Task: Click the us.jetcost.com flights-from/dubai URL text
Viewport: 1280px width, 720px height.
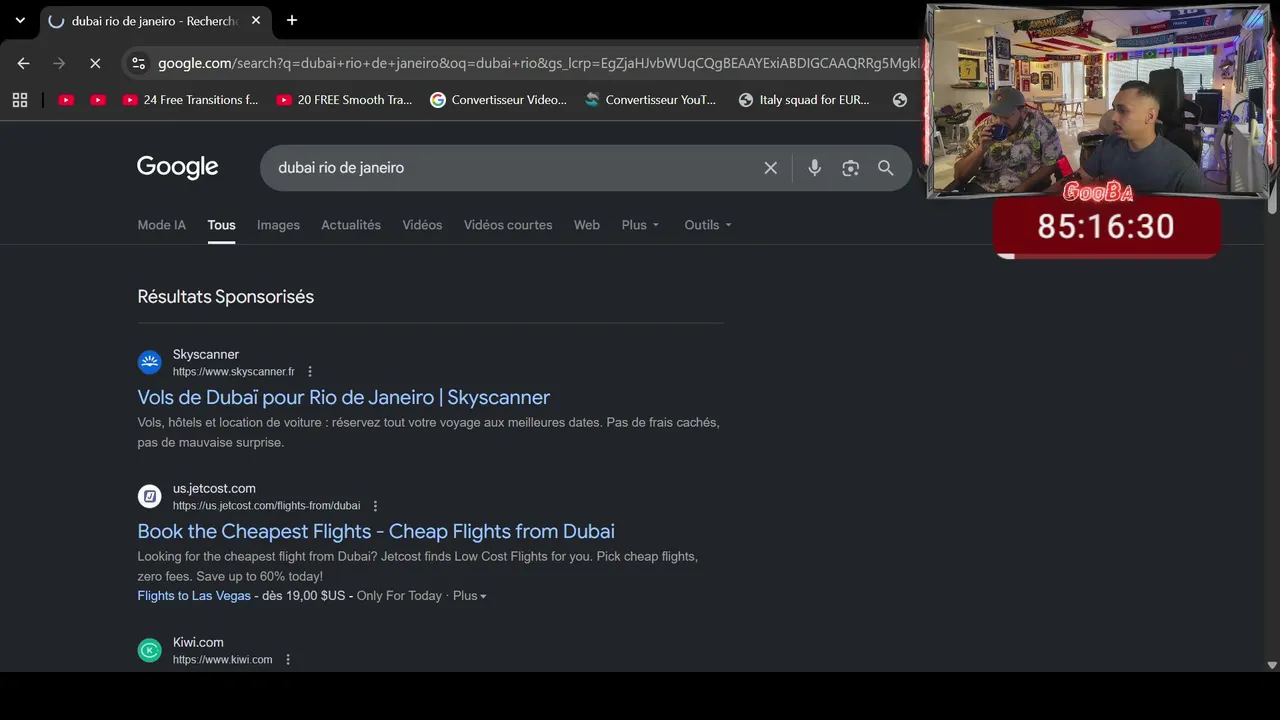Action: click(266, 506)
